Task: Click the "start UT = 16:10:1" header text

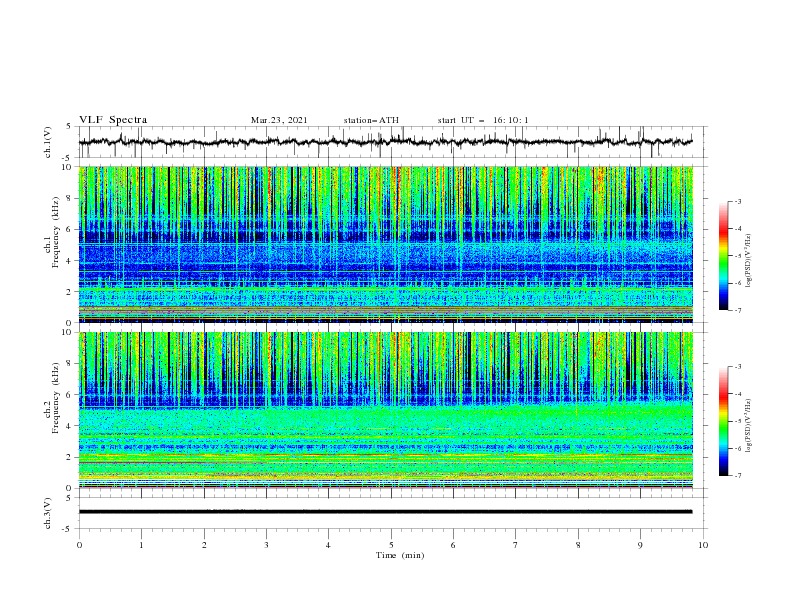Action: coord(483,120)
